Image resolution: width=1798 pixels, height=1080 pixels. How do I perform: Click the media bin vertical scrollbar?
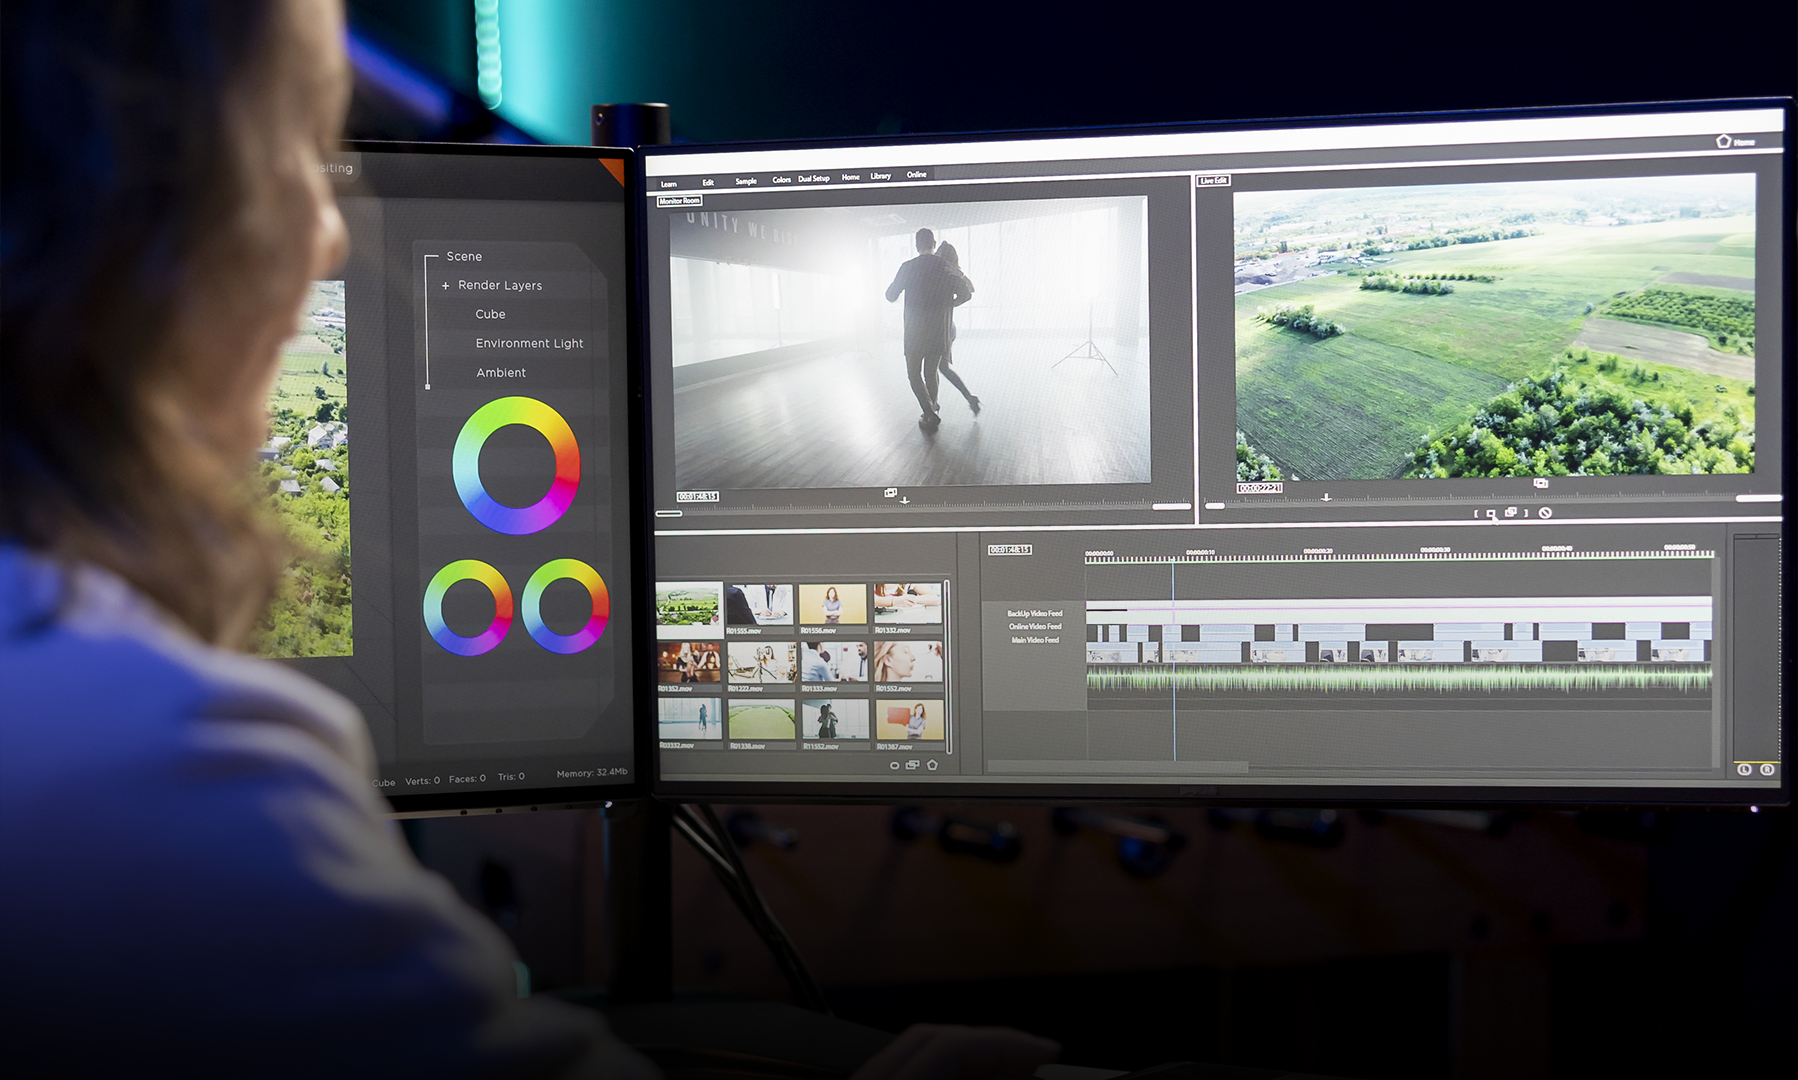(948, 666)
